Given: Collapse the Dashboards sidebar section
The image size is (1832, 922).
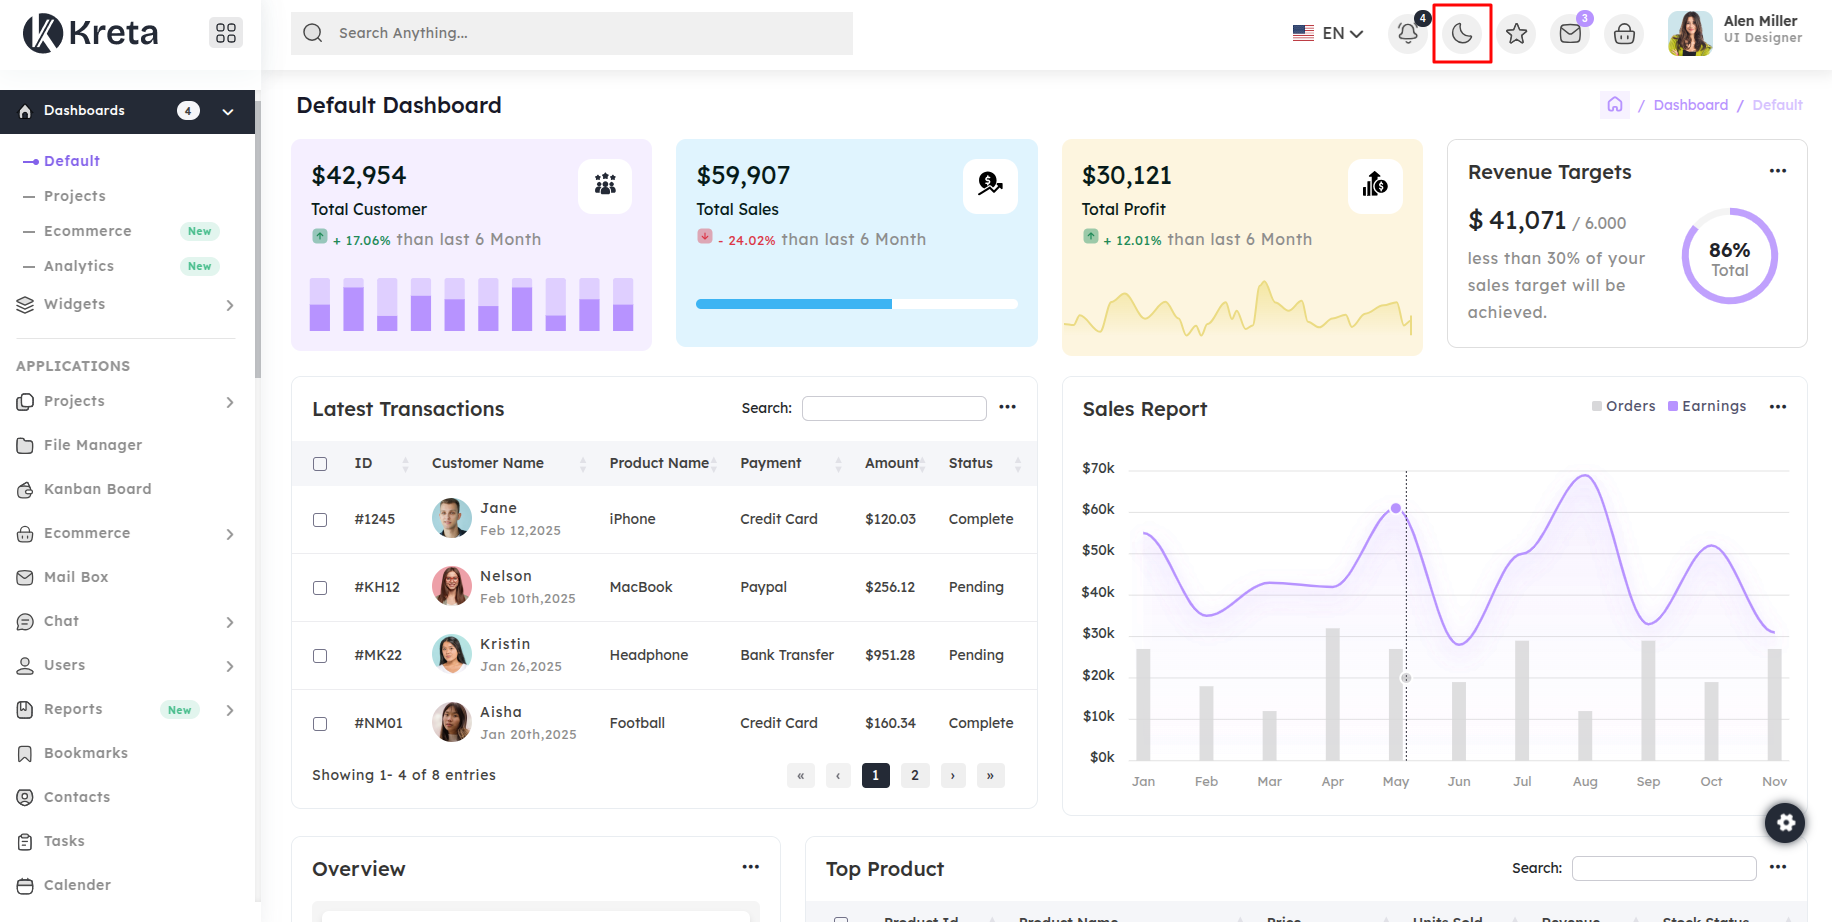Looking at the screenshot, I should point(227,111).
